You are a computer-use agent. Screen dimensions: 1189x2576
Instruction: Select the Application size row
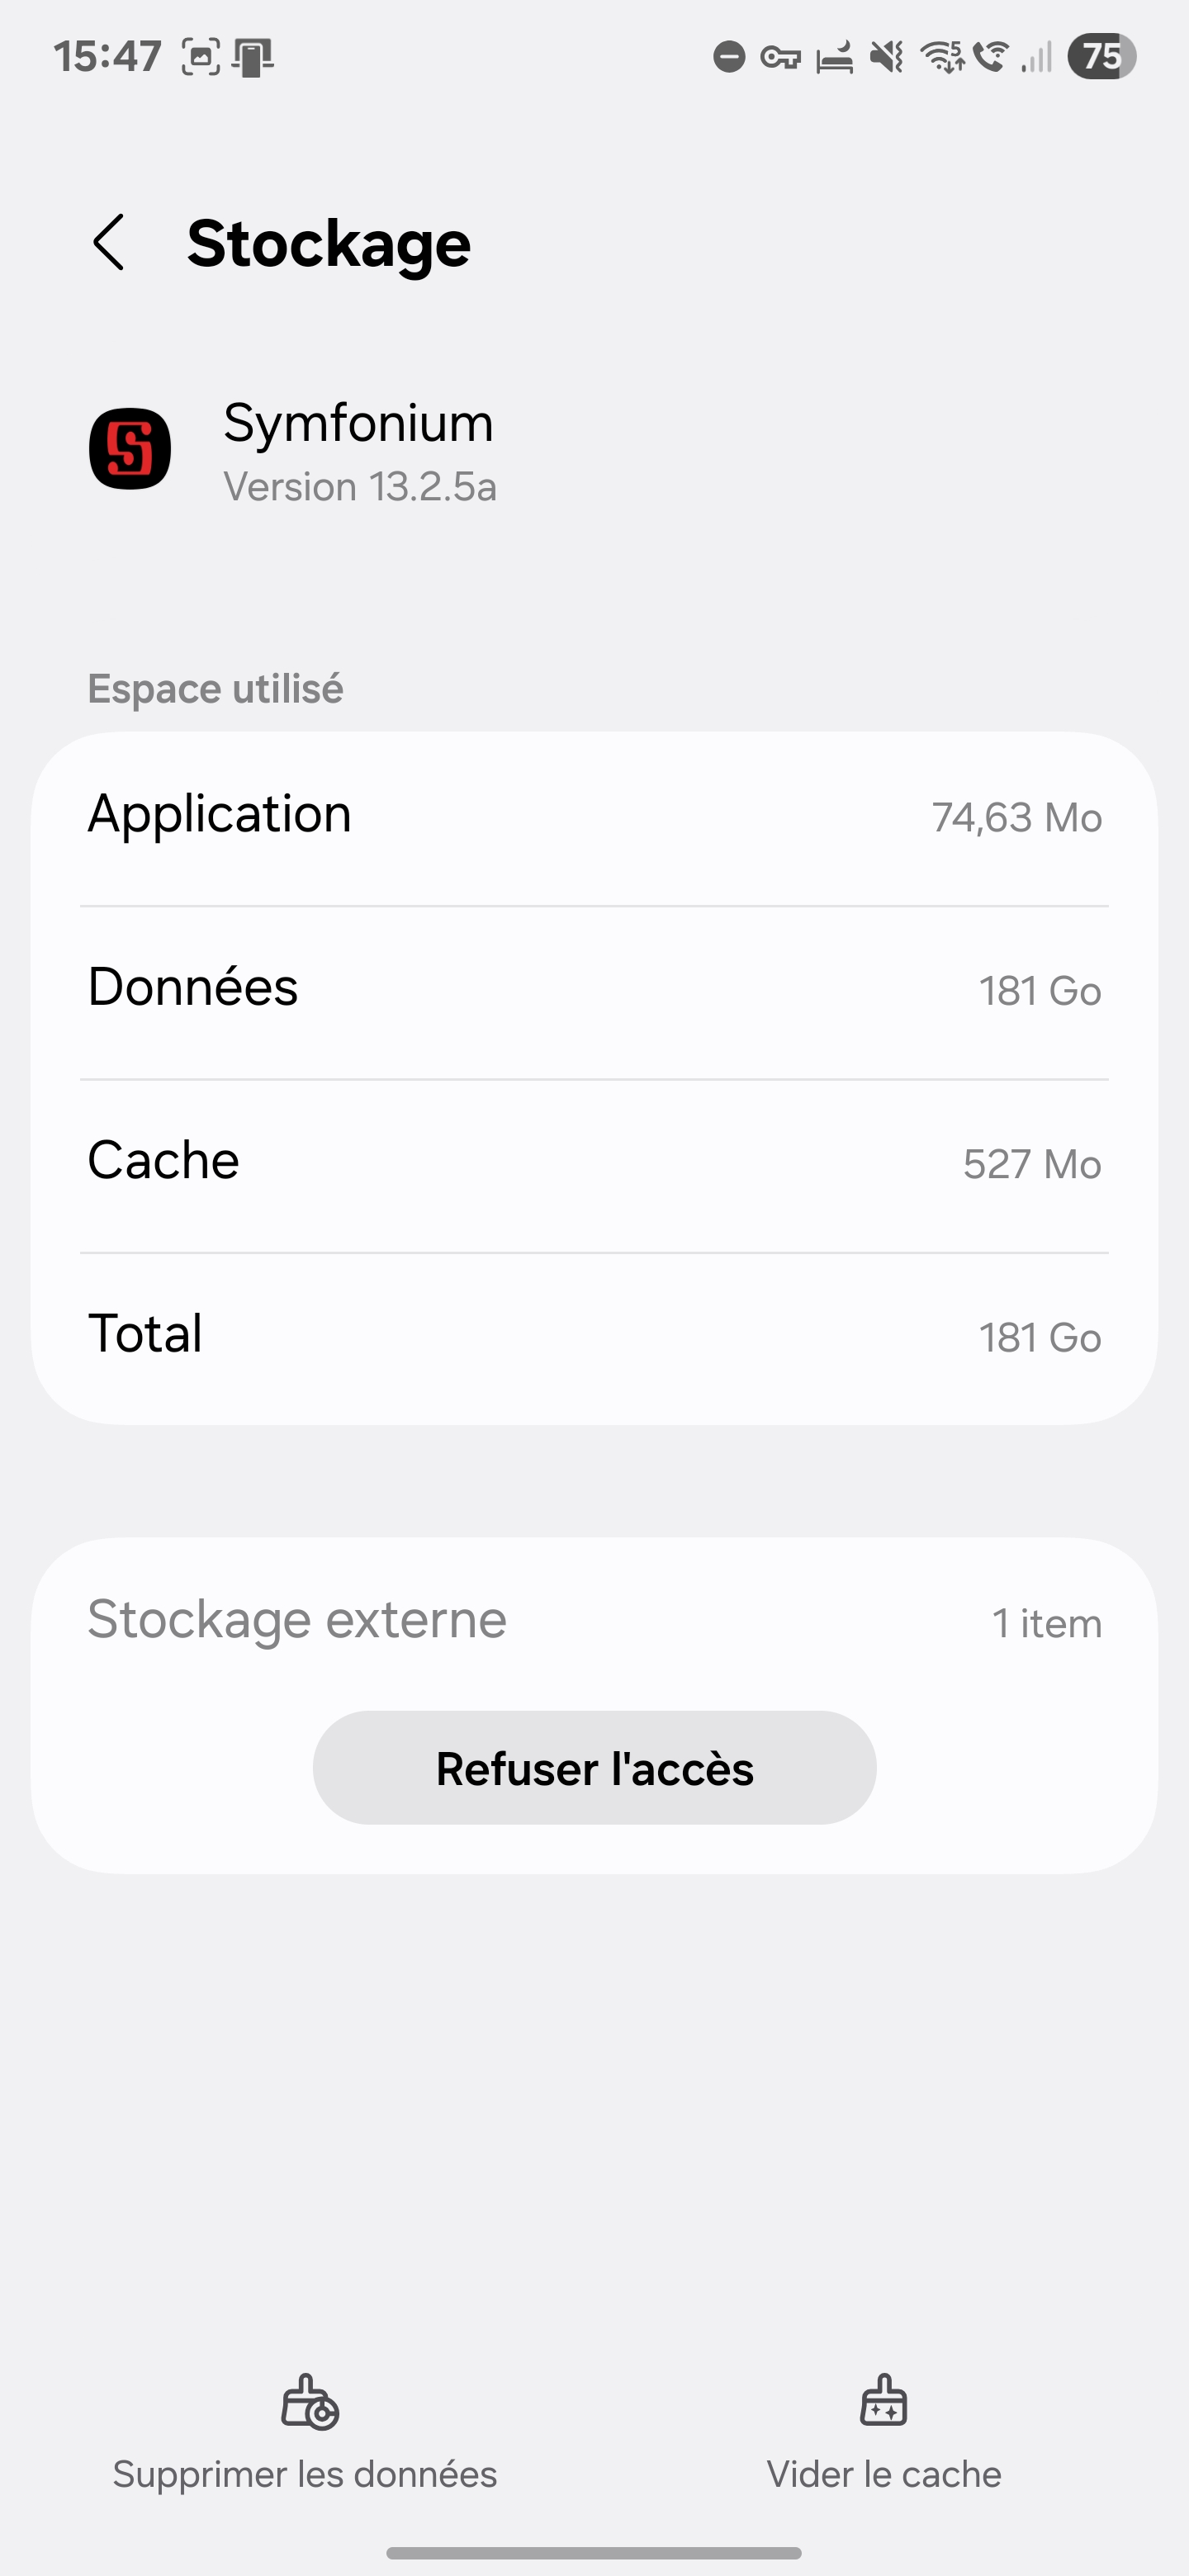pos(594,817)
